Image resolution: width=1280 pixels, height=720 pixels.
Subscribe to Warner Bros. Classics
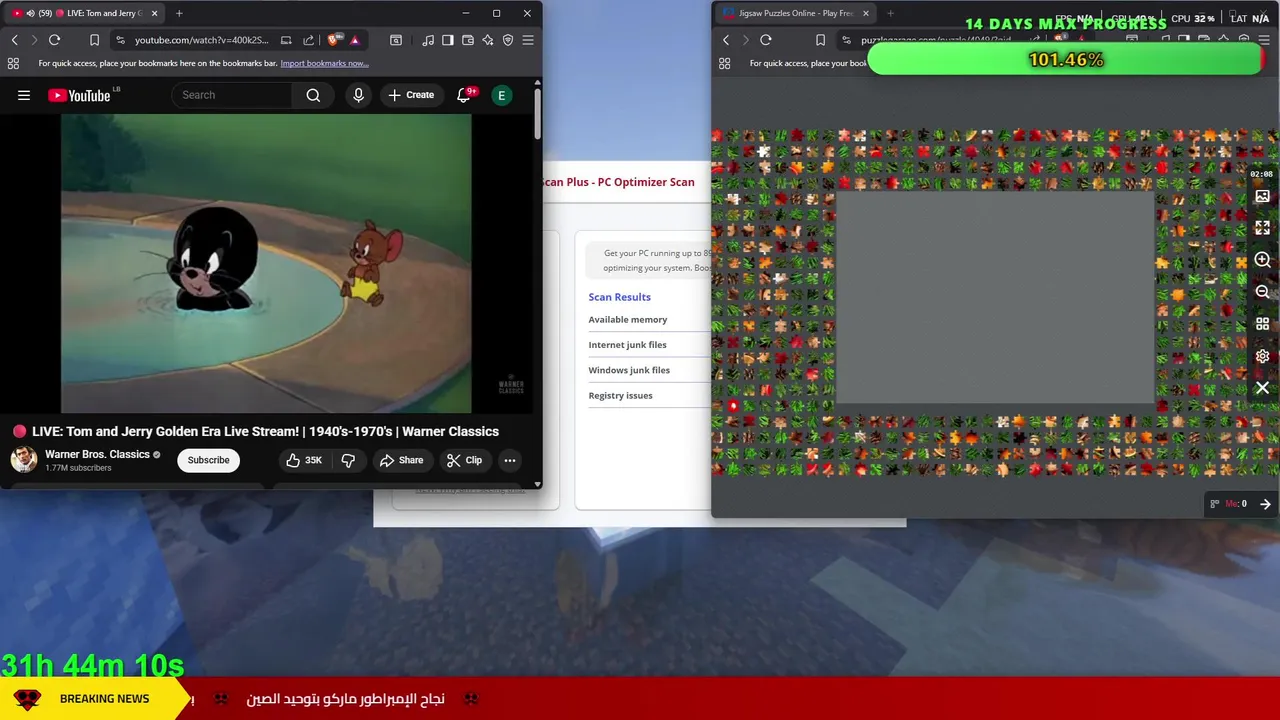[x=208, y=460]
